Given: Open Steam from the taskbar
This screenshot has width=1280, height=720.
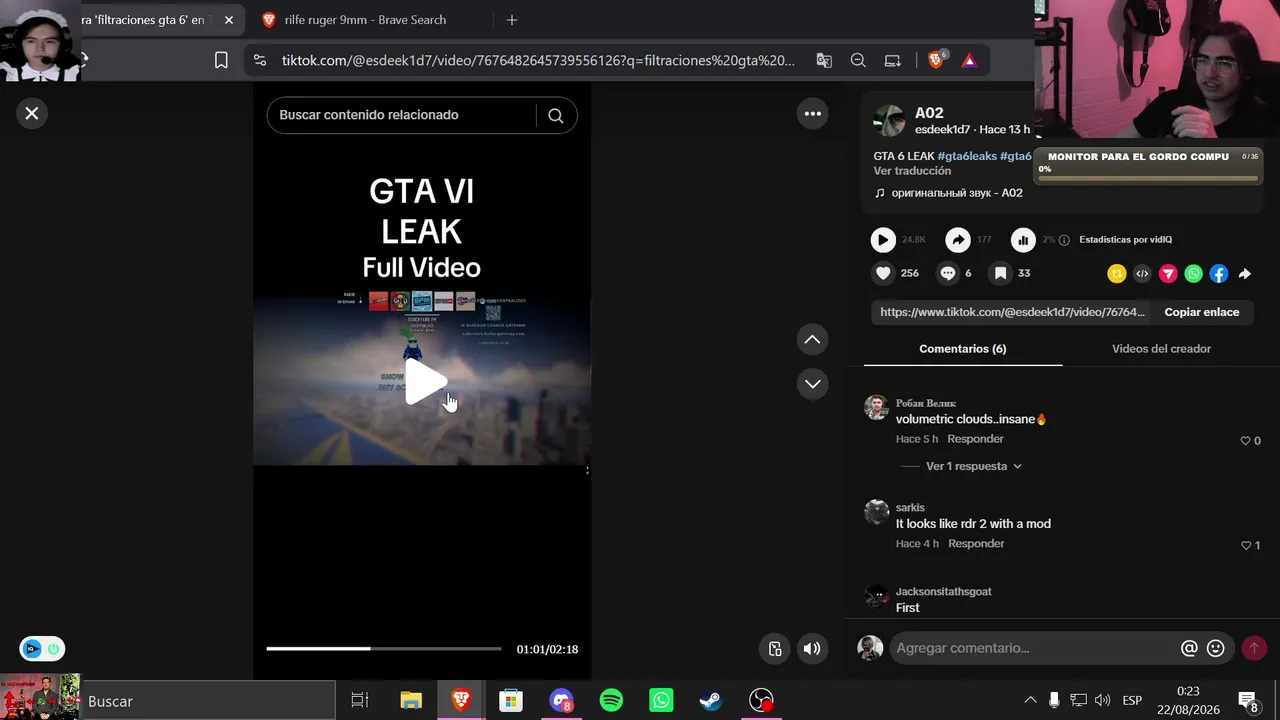Looking at the screenshot, I should (x=711, y=701).
